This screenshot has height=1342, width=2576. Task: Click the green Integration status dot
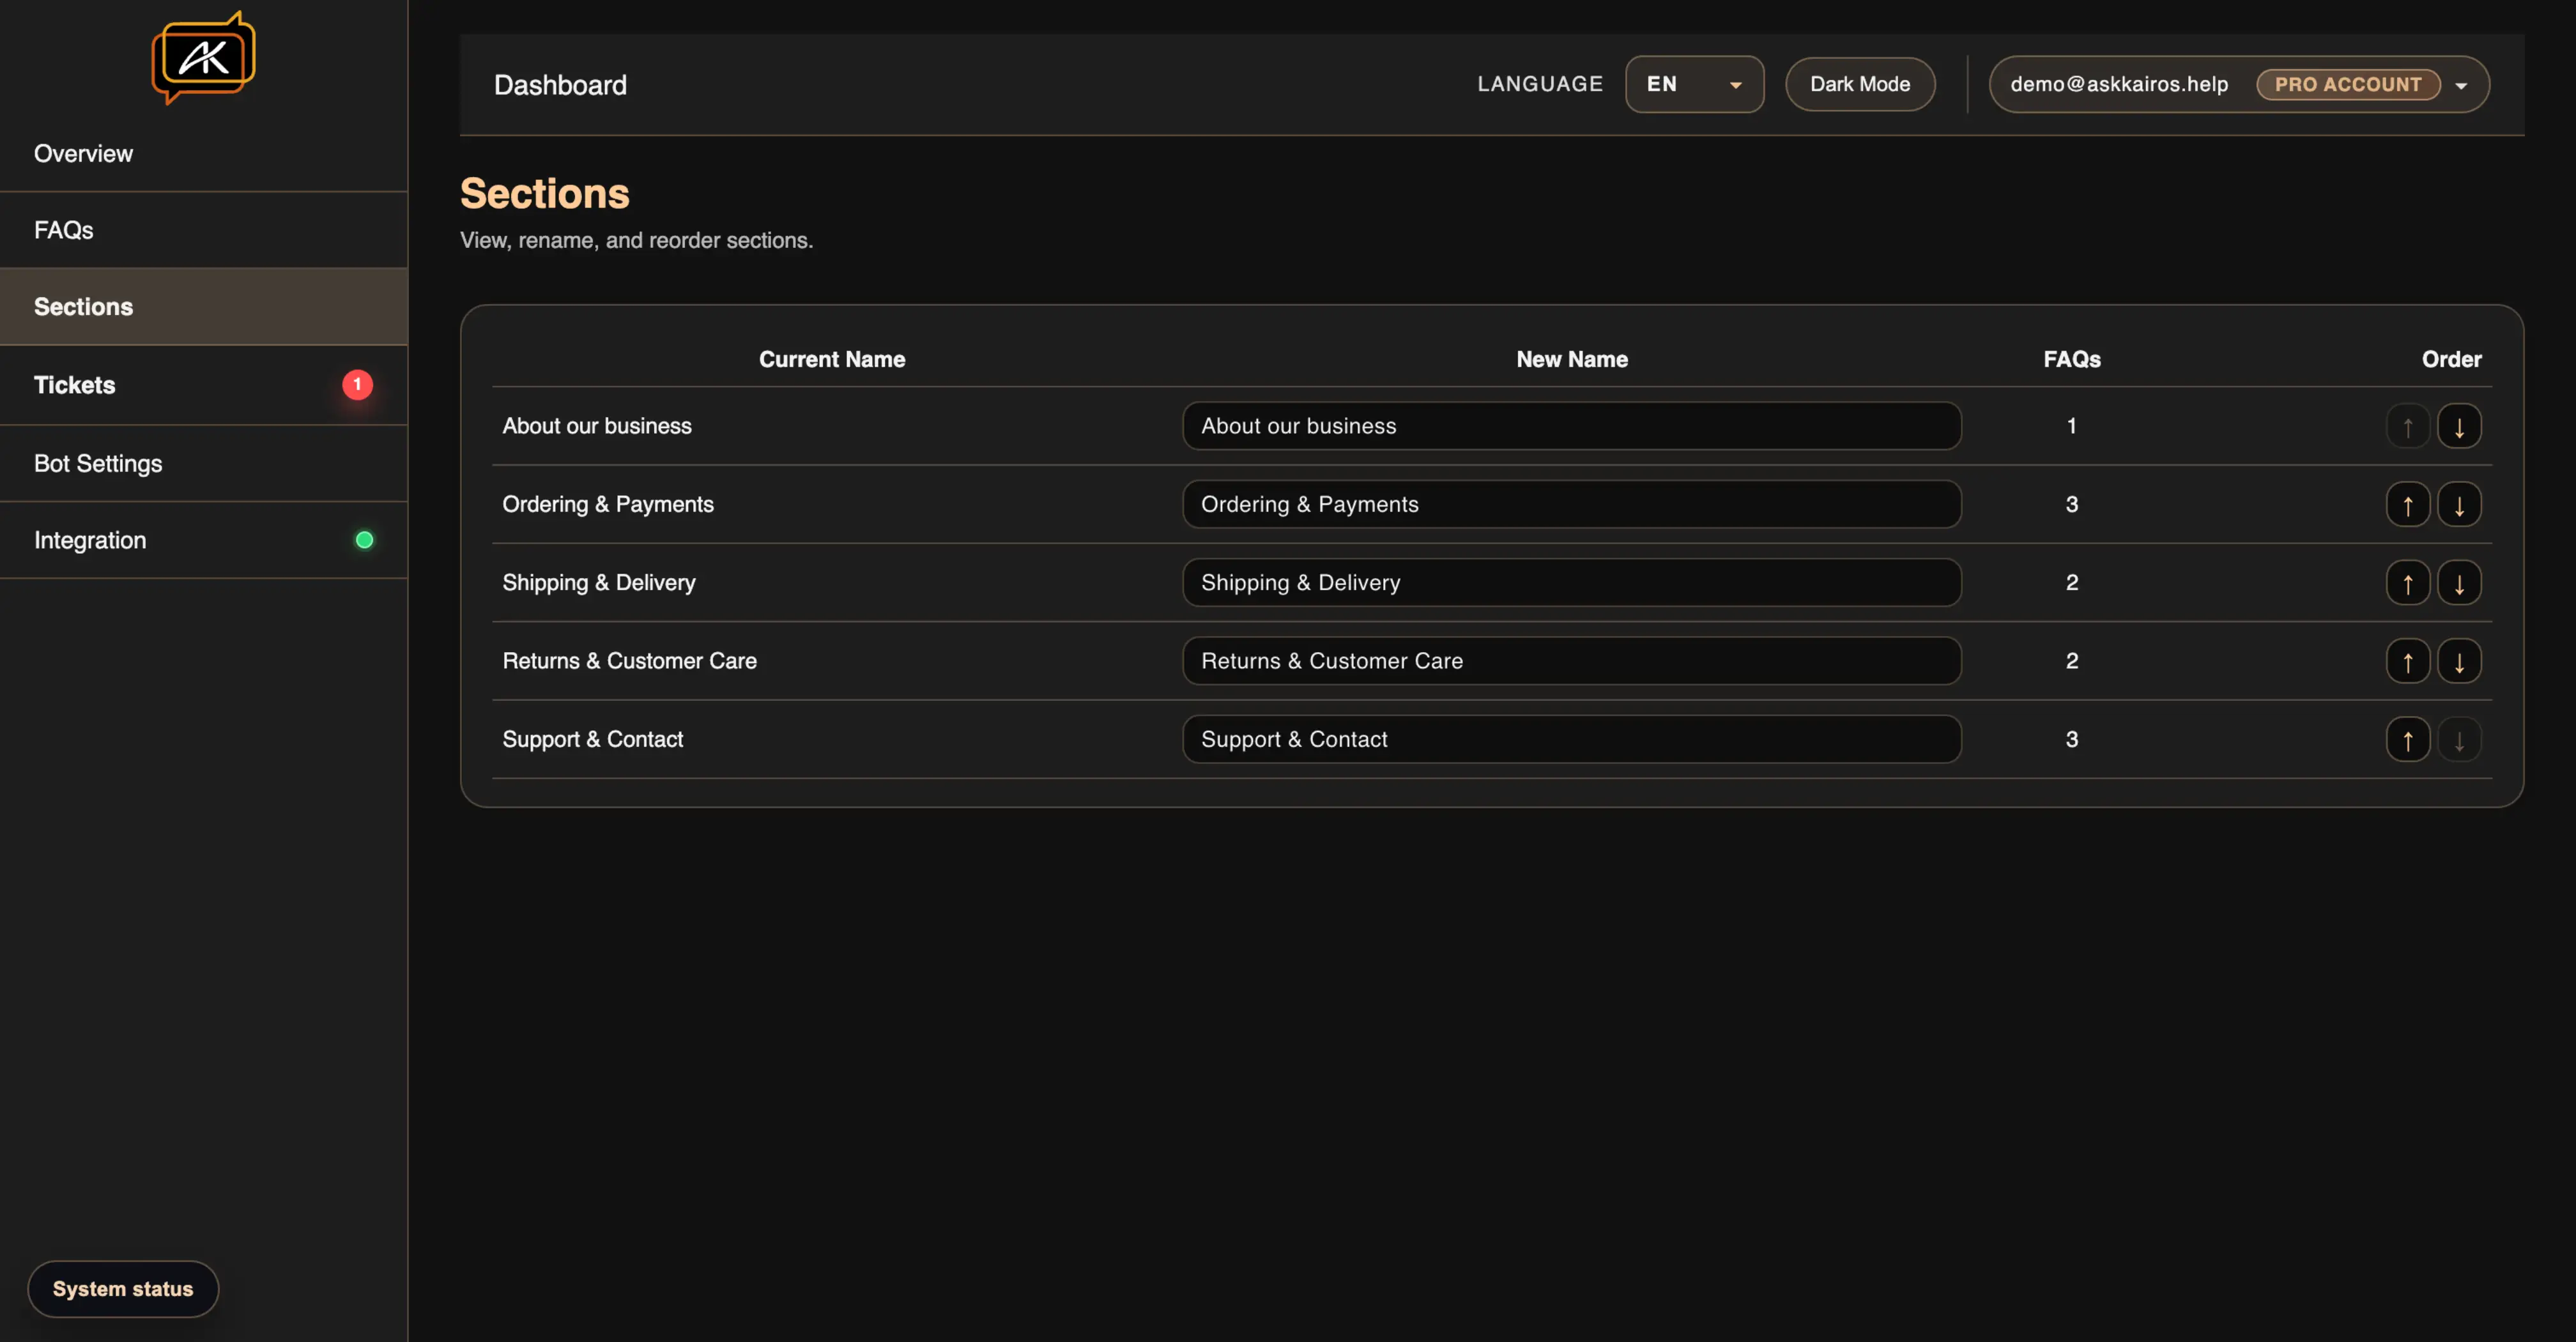click(x=364, y=540)
